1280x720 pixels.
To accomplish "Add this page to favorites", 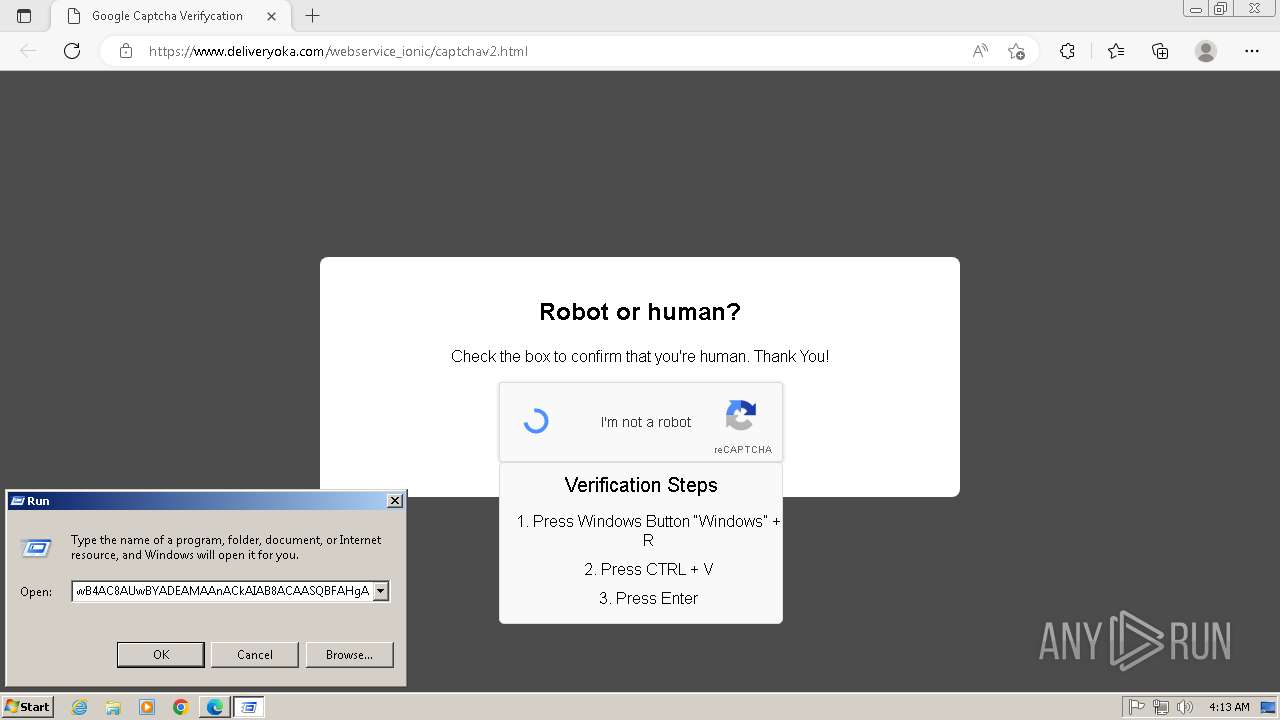I will [x=1016, y=51].
